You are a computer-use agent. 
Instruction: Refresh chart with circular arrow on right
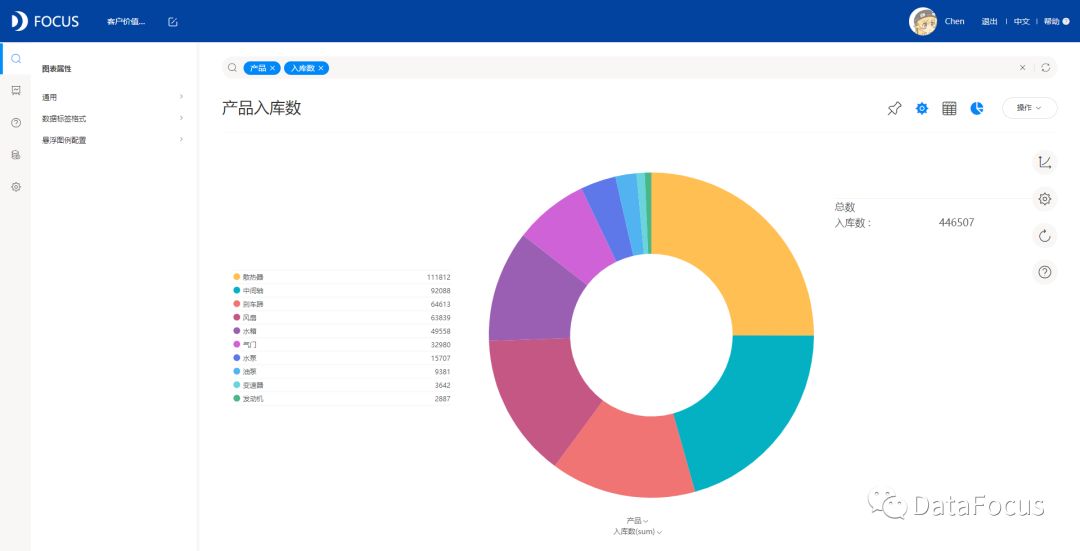[1045, 236]
